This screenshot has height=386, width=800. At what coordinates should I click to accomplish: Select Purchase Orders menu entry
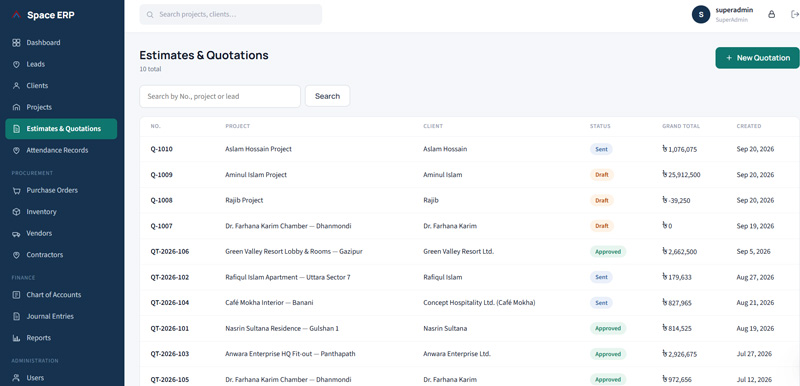(61, 190)
